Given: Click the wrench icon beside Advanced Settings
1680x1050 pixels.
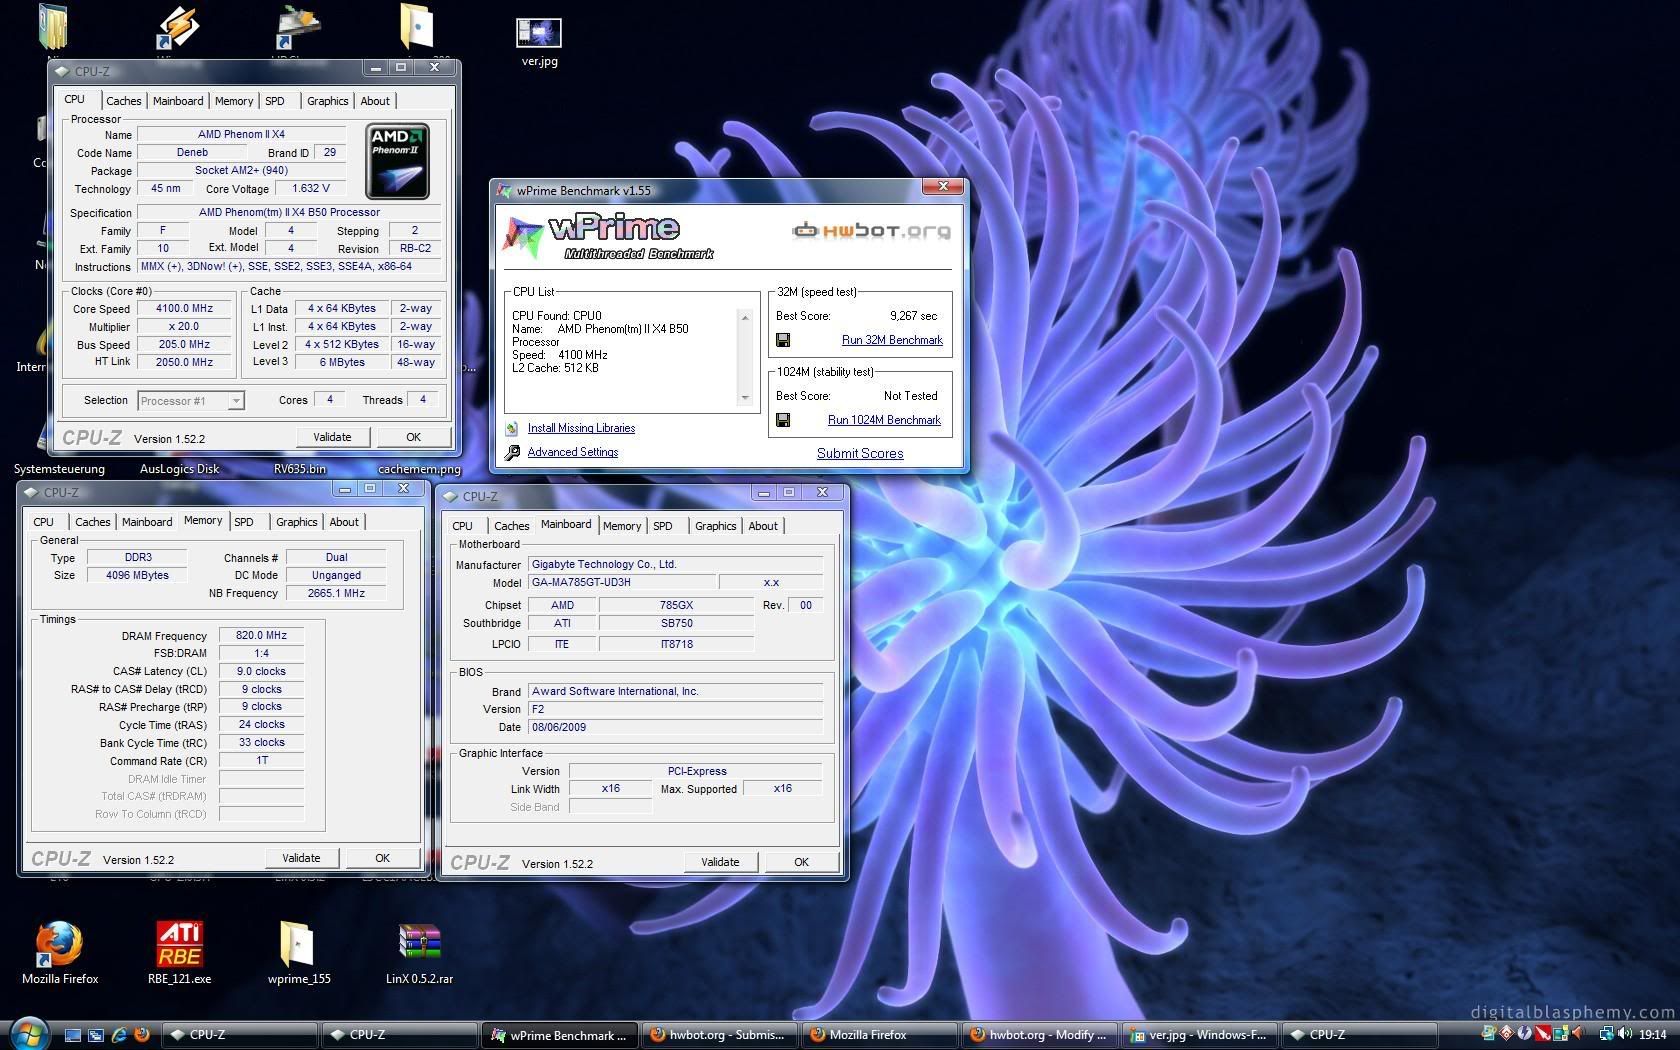Looking at the screenshot, I should (x=512, y=452).
